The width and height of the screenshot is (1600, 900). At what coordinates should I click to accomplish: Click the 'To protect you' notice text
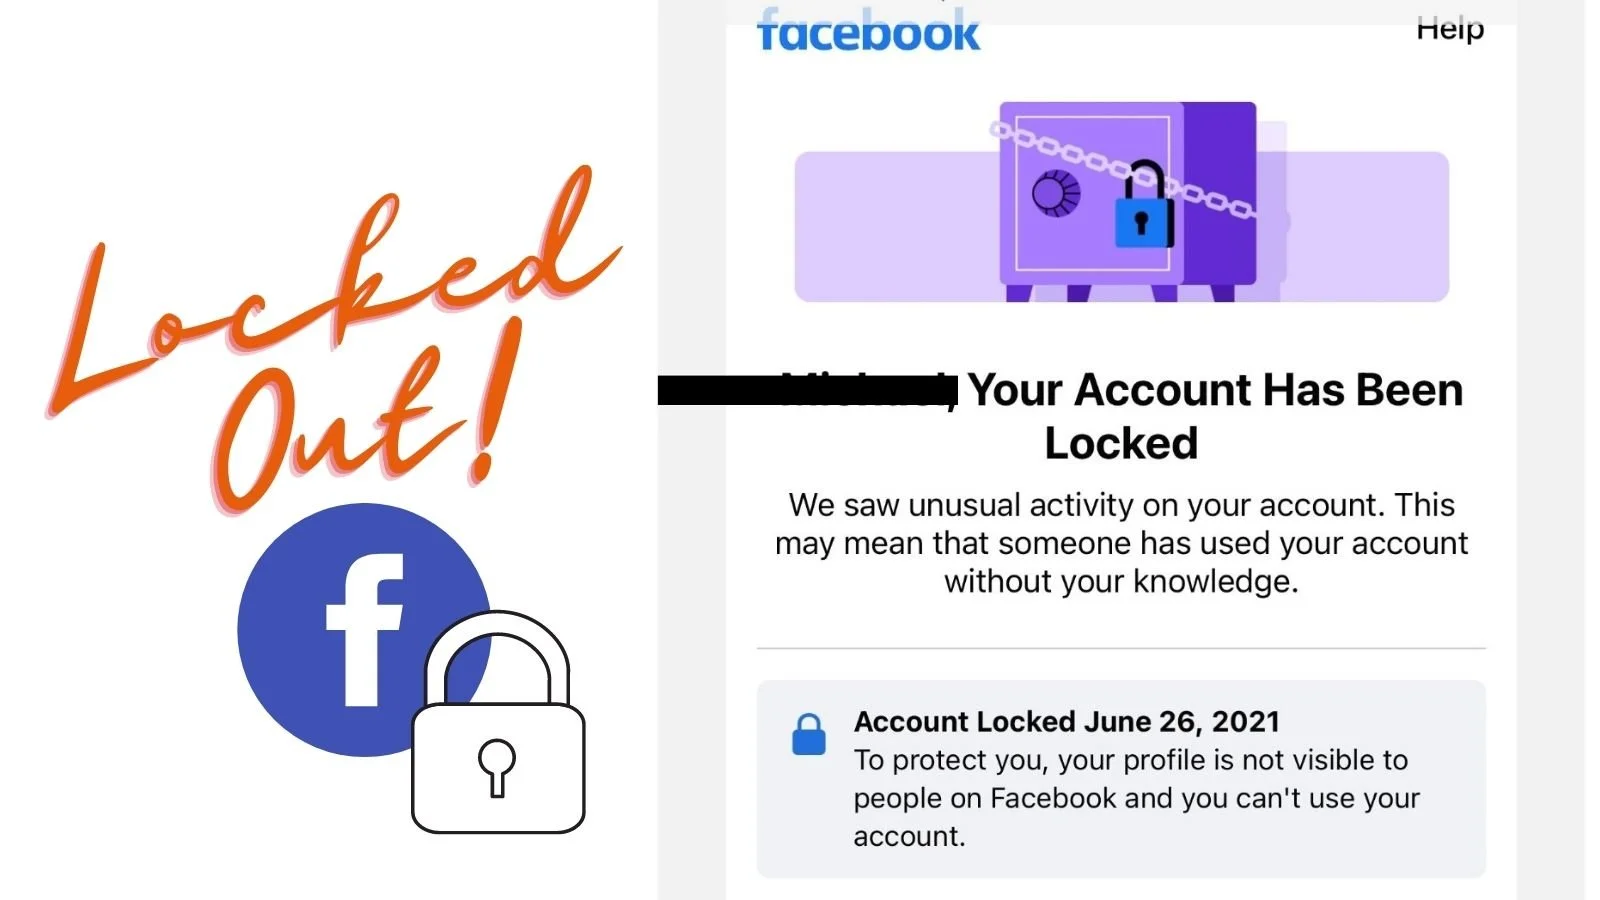tap(1137, 798)
